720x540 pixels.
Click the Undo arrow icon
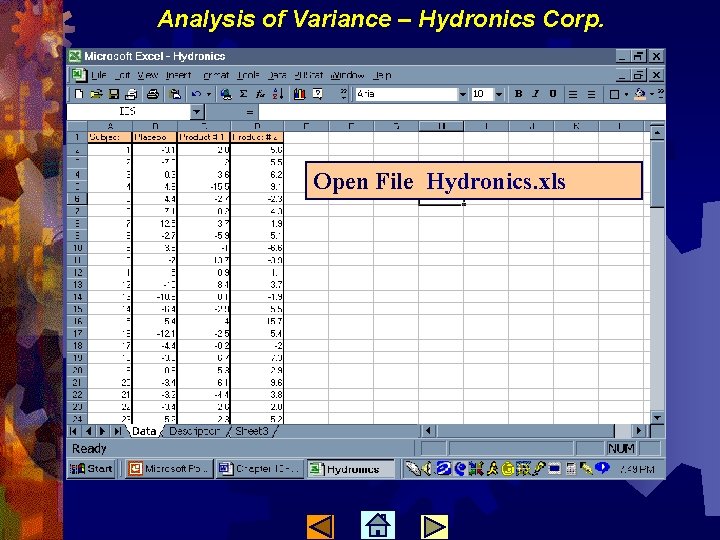click(x=197, y=94)
